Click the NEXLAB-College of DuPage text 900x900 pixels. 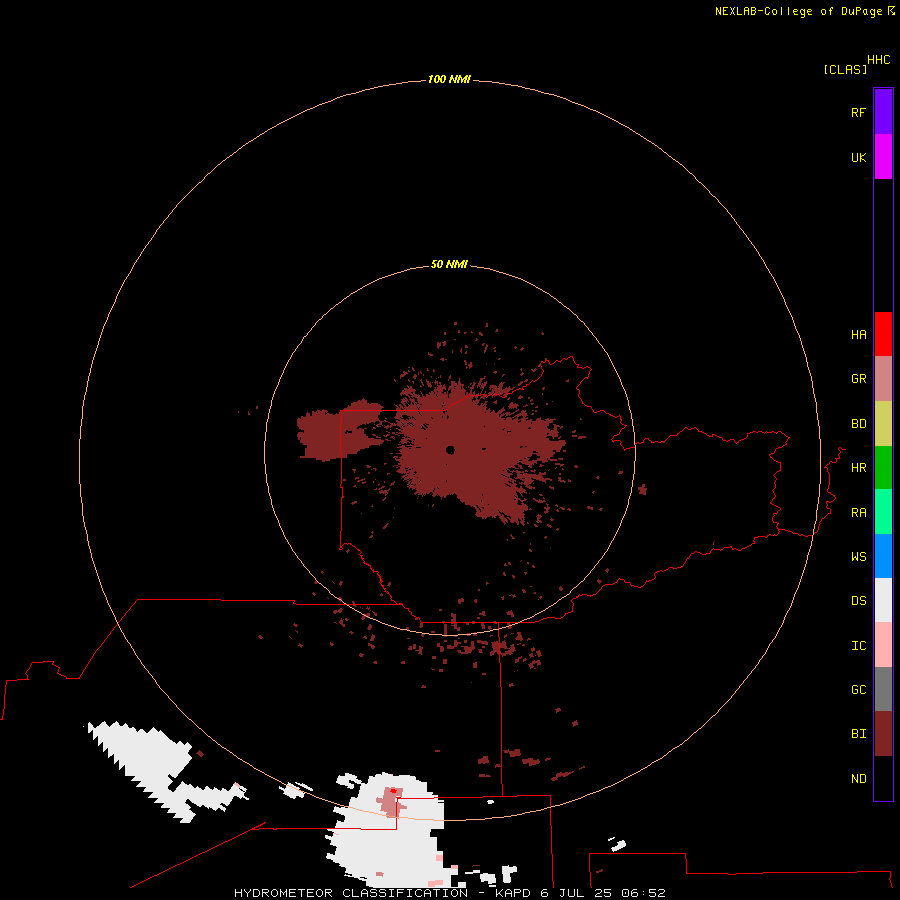pos(799,11)
